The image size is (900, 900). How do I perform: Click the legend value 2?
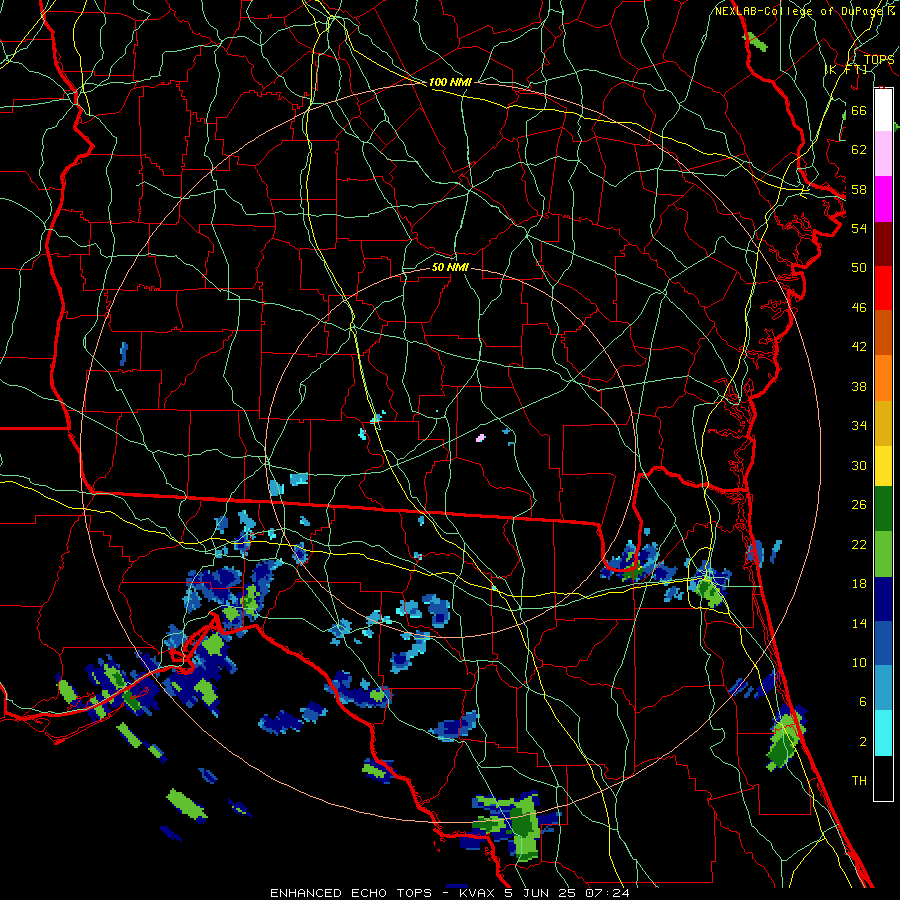pyautogui.click(x=862, y=742)
